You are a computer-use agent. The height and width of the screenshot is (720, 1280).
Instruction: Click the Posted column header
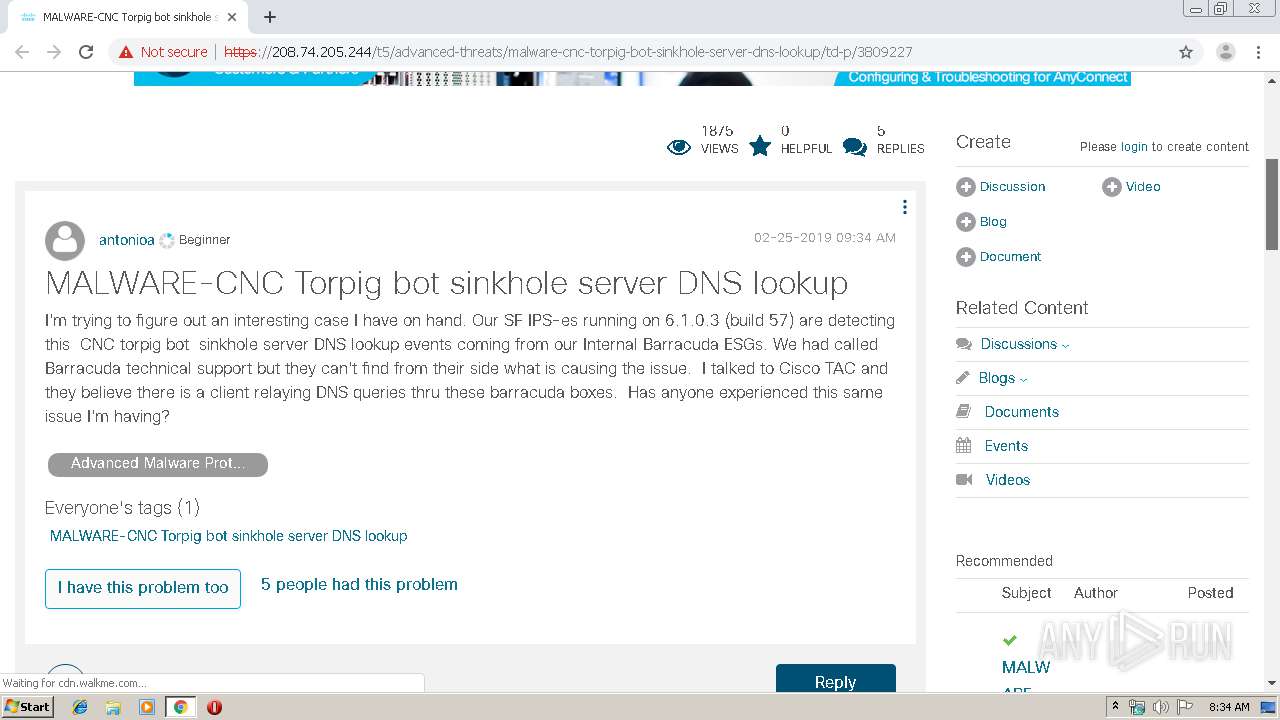click(1210, 593)
